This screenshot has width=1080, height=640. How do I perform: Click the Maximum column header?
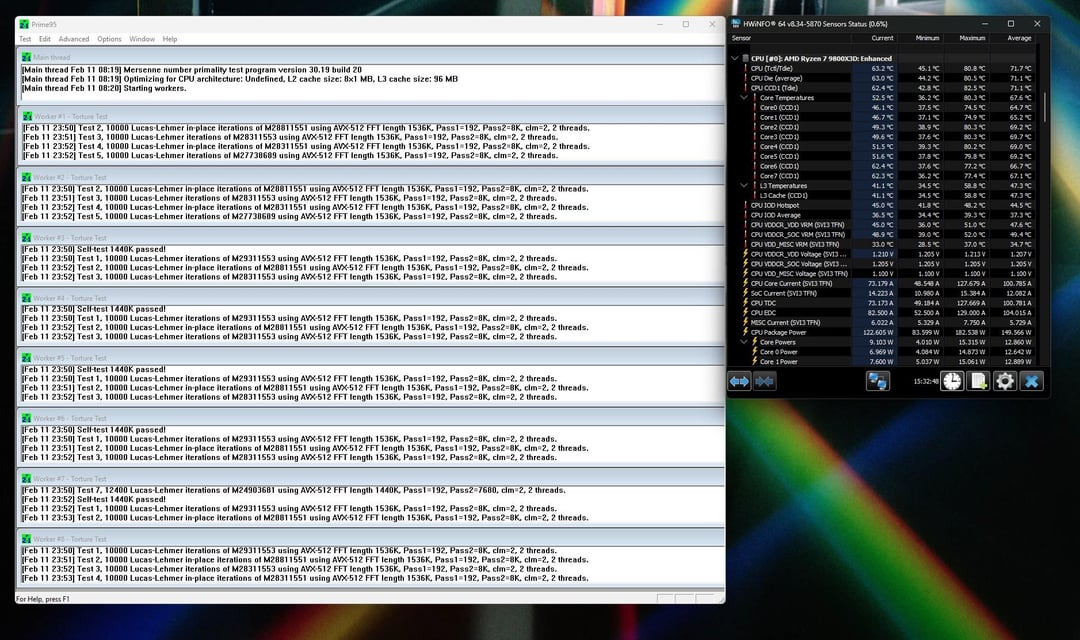[972, 38]
